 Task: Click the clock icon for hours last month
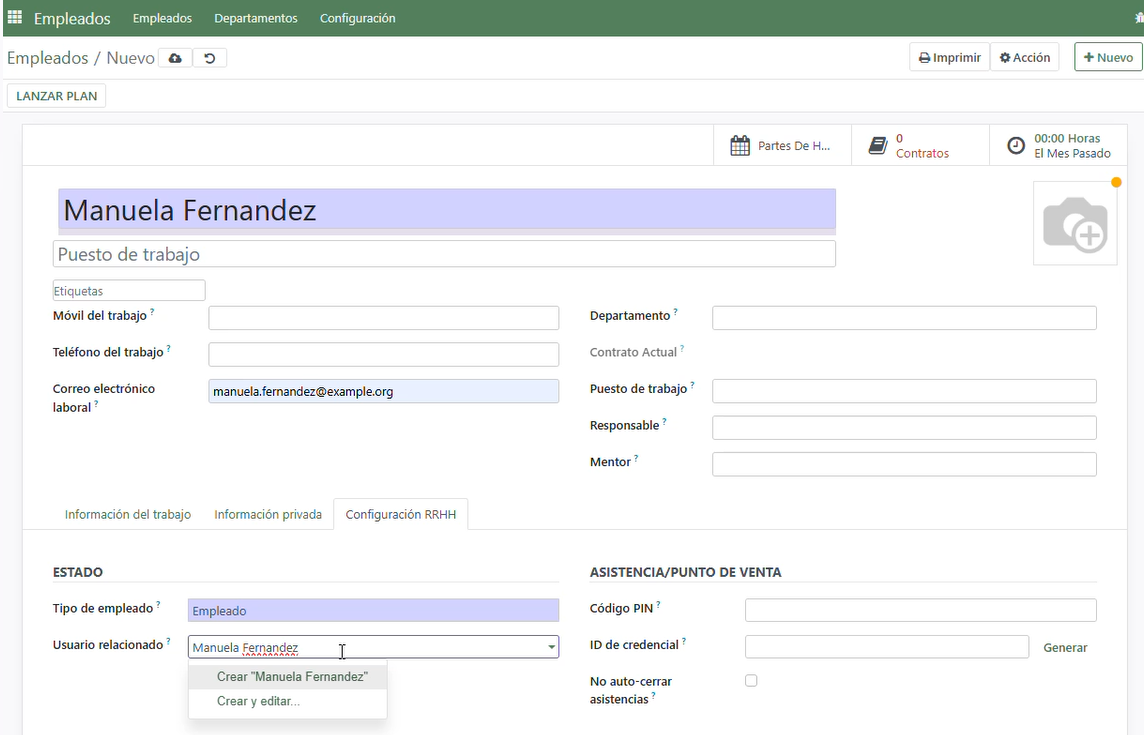click(1016, 146)
